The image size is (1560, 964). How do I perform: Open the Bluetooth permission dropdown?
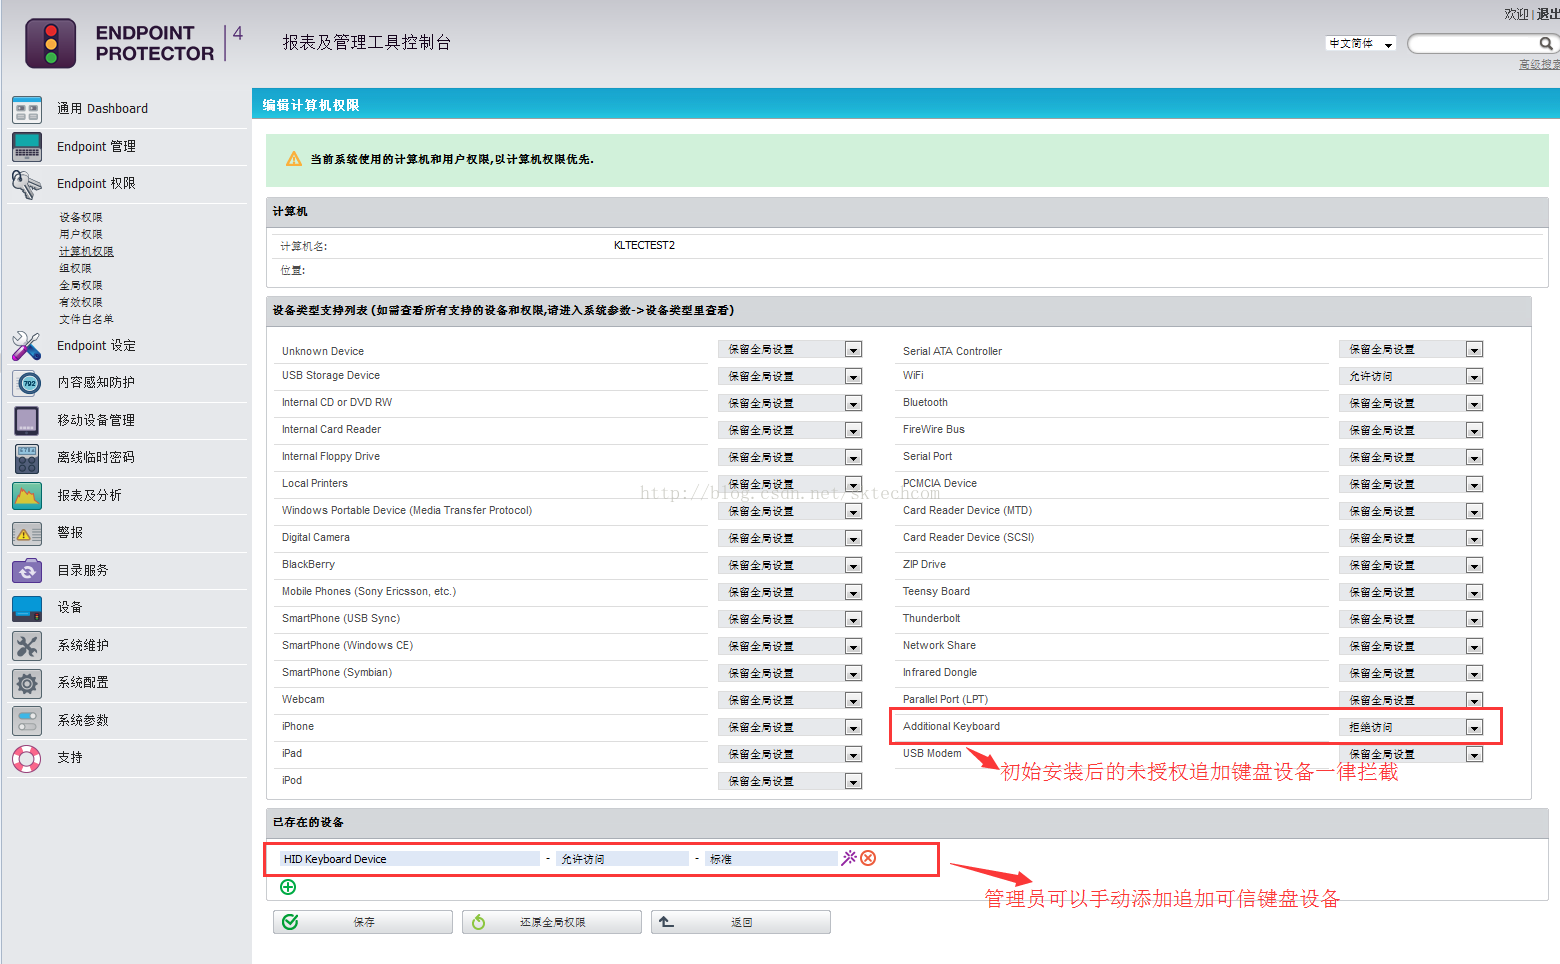pos(1411,403)
